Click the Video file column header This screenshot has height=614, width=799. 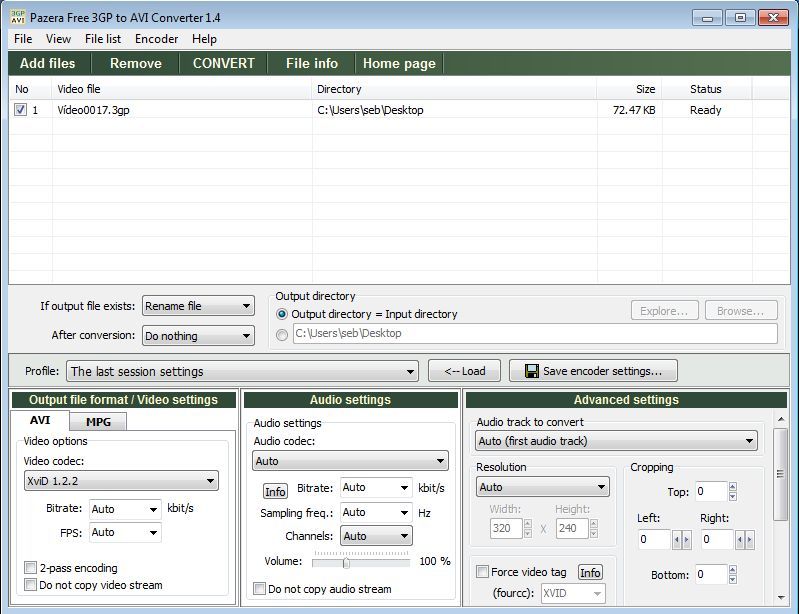pos(181,89)
